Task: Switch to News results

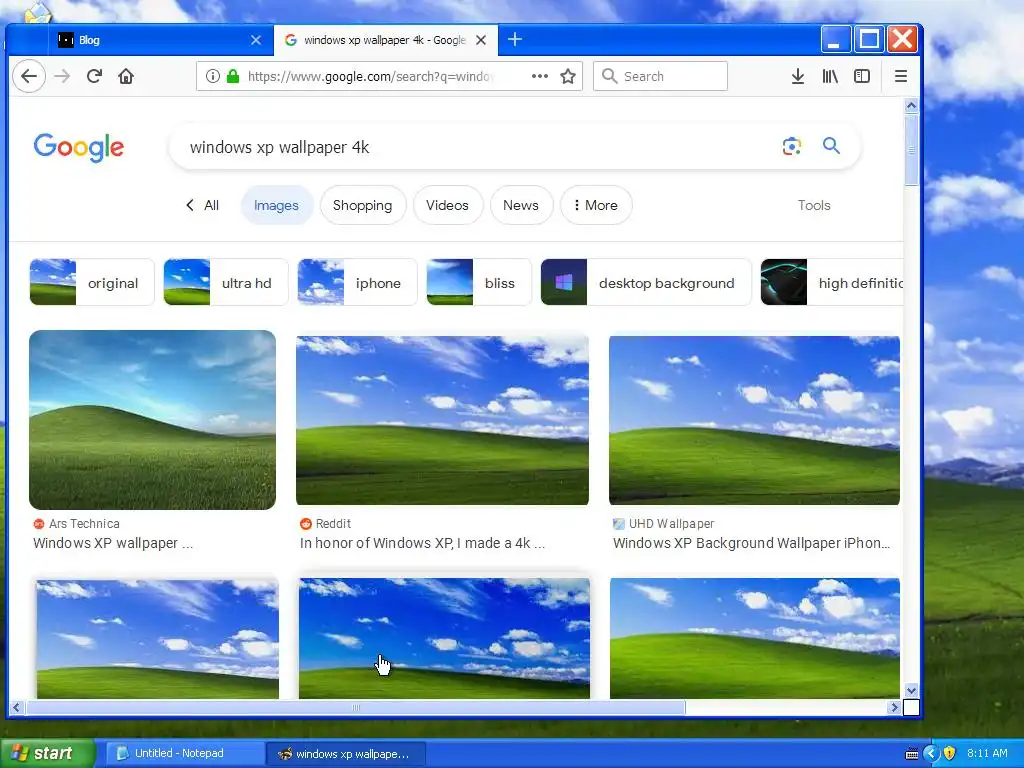Action: [x=520, y=205]
